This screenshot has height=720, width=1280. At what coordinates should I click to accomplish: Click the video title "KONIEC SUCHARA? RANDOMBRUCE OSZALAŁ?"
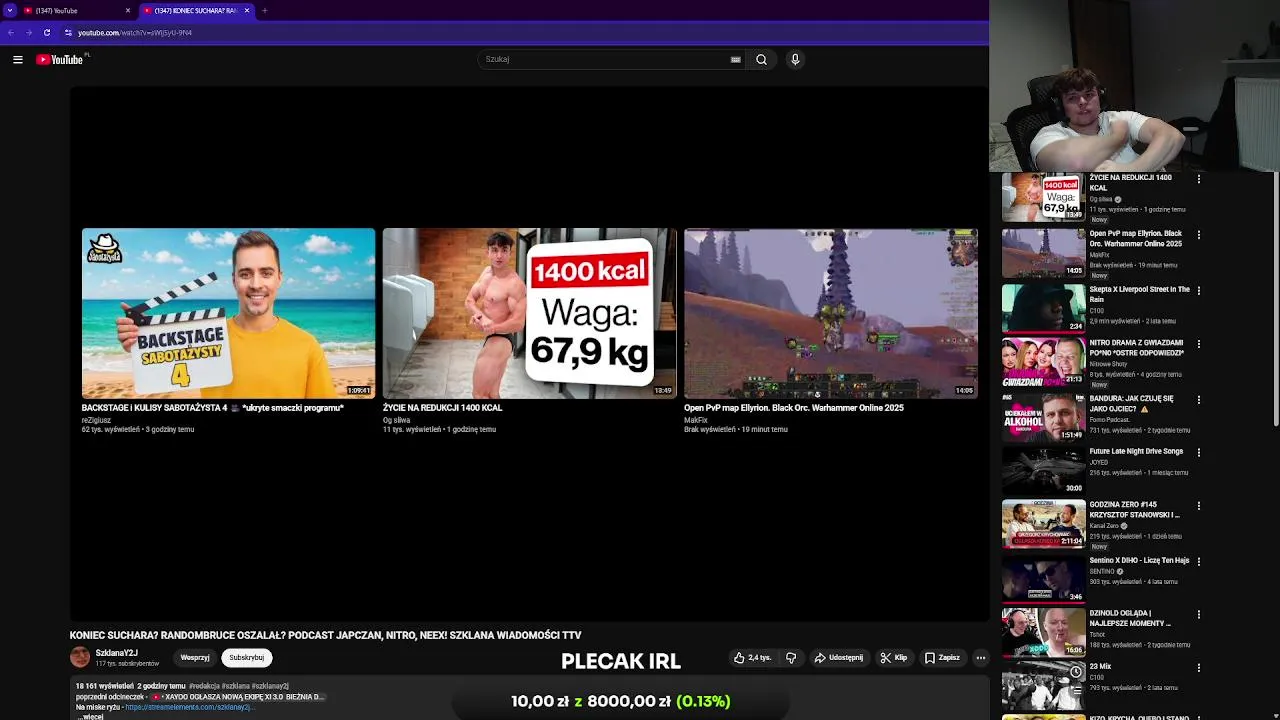(325, 635)
